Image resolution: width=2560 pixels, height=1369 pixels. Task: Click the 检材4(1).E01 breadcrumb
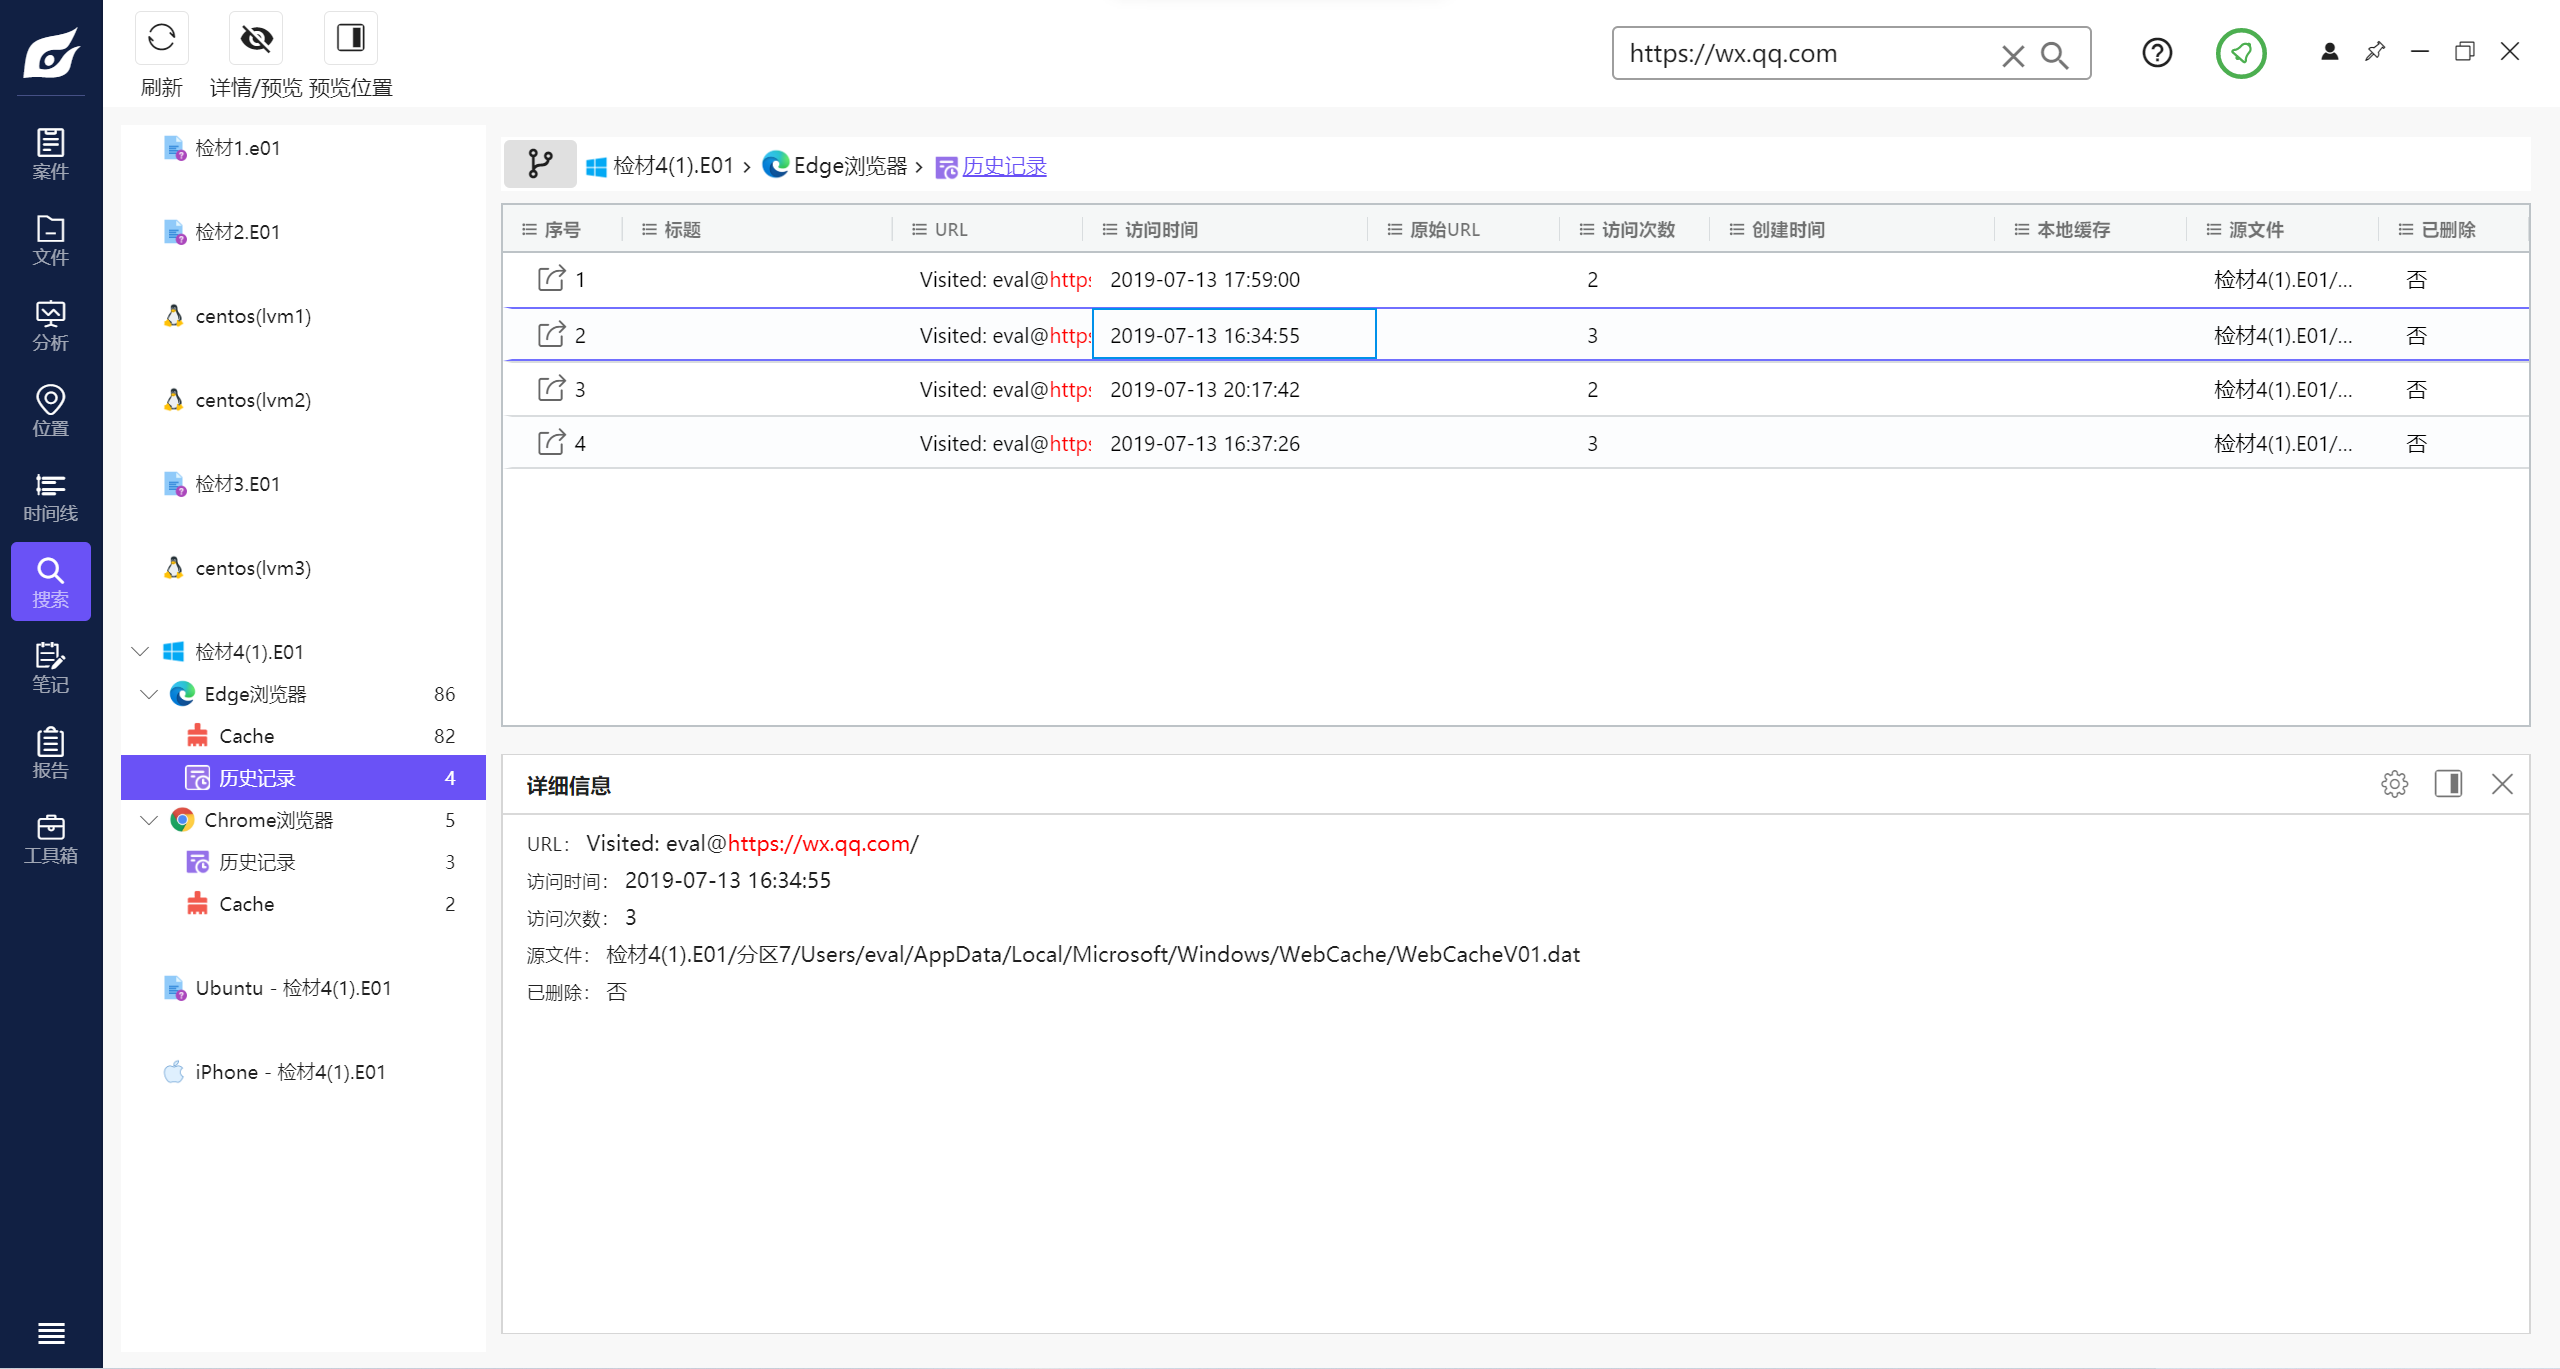coord(660,166)
